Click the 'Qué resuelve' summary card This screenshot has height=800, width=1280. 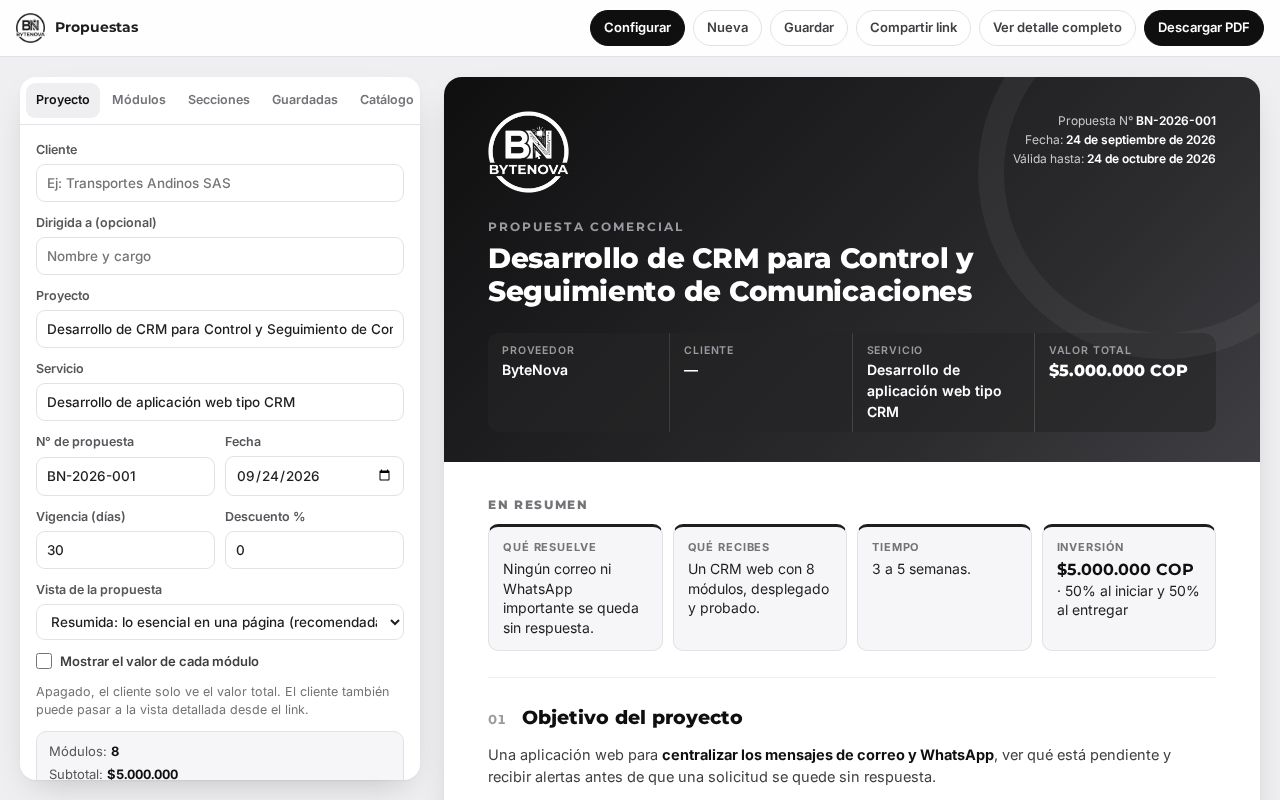575,588
